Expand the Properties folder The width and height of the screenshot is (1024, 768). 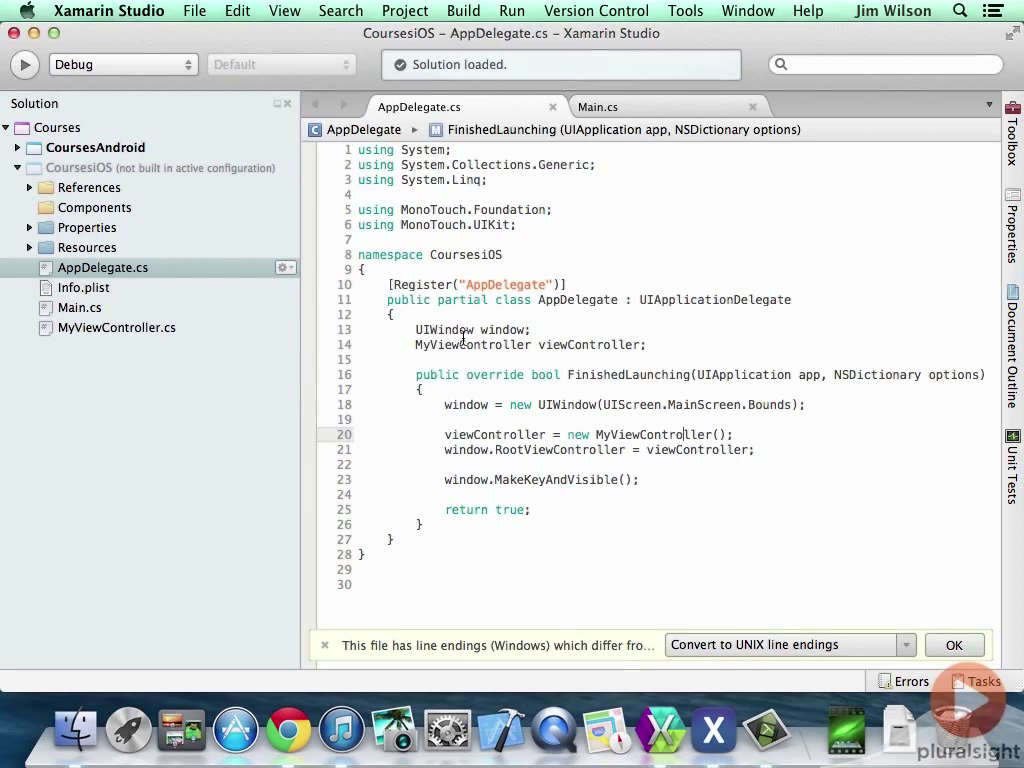pyautogui.click(x=29, y=227)
